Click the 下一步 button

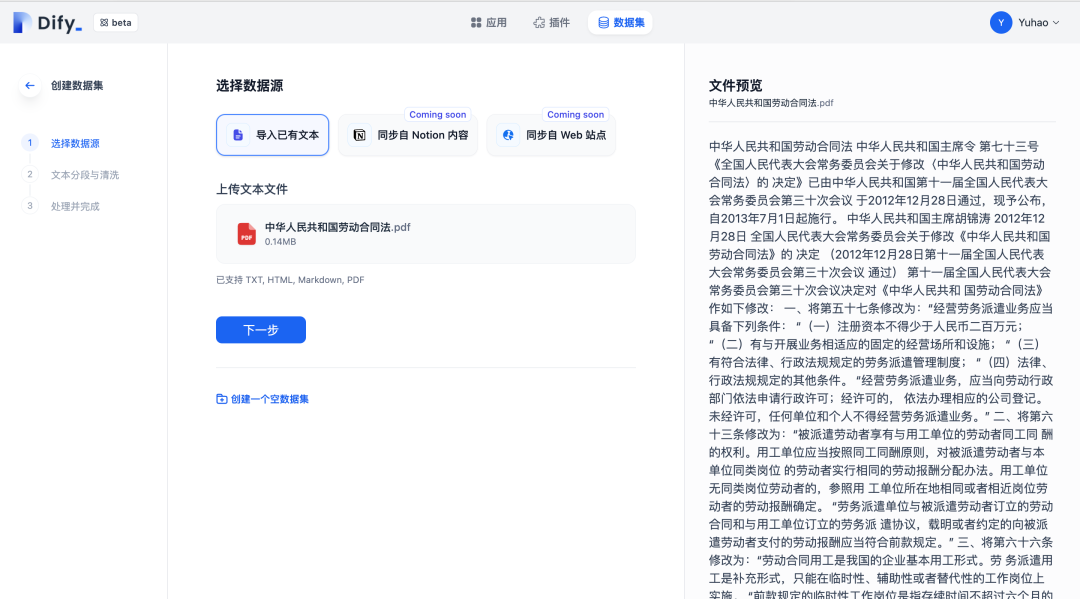point(260,330)
